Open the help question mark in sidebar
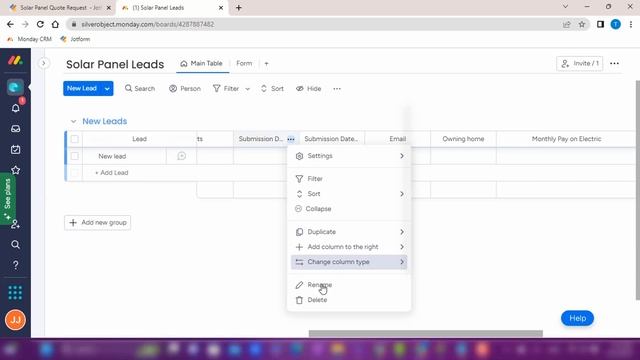Viewport: 640px width, 360px height. point(16,265)
